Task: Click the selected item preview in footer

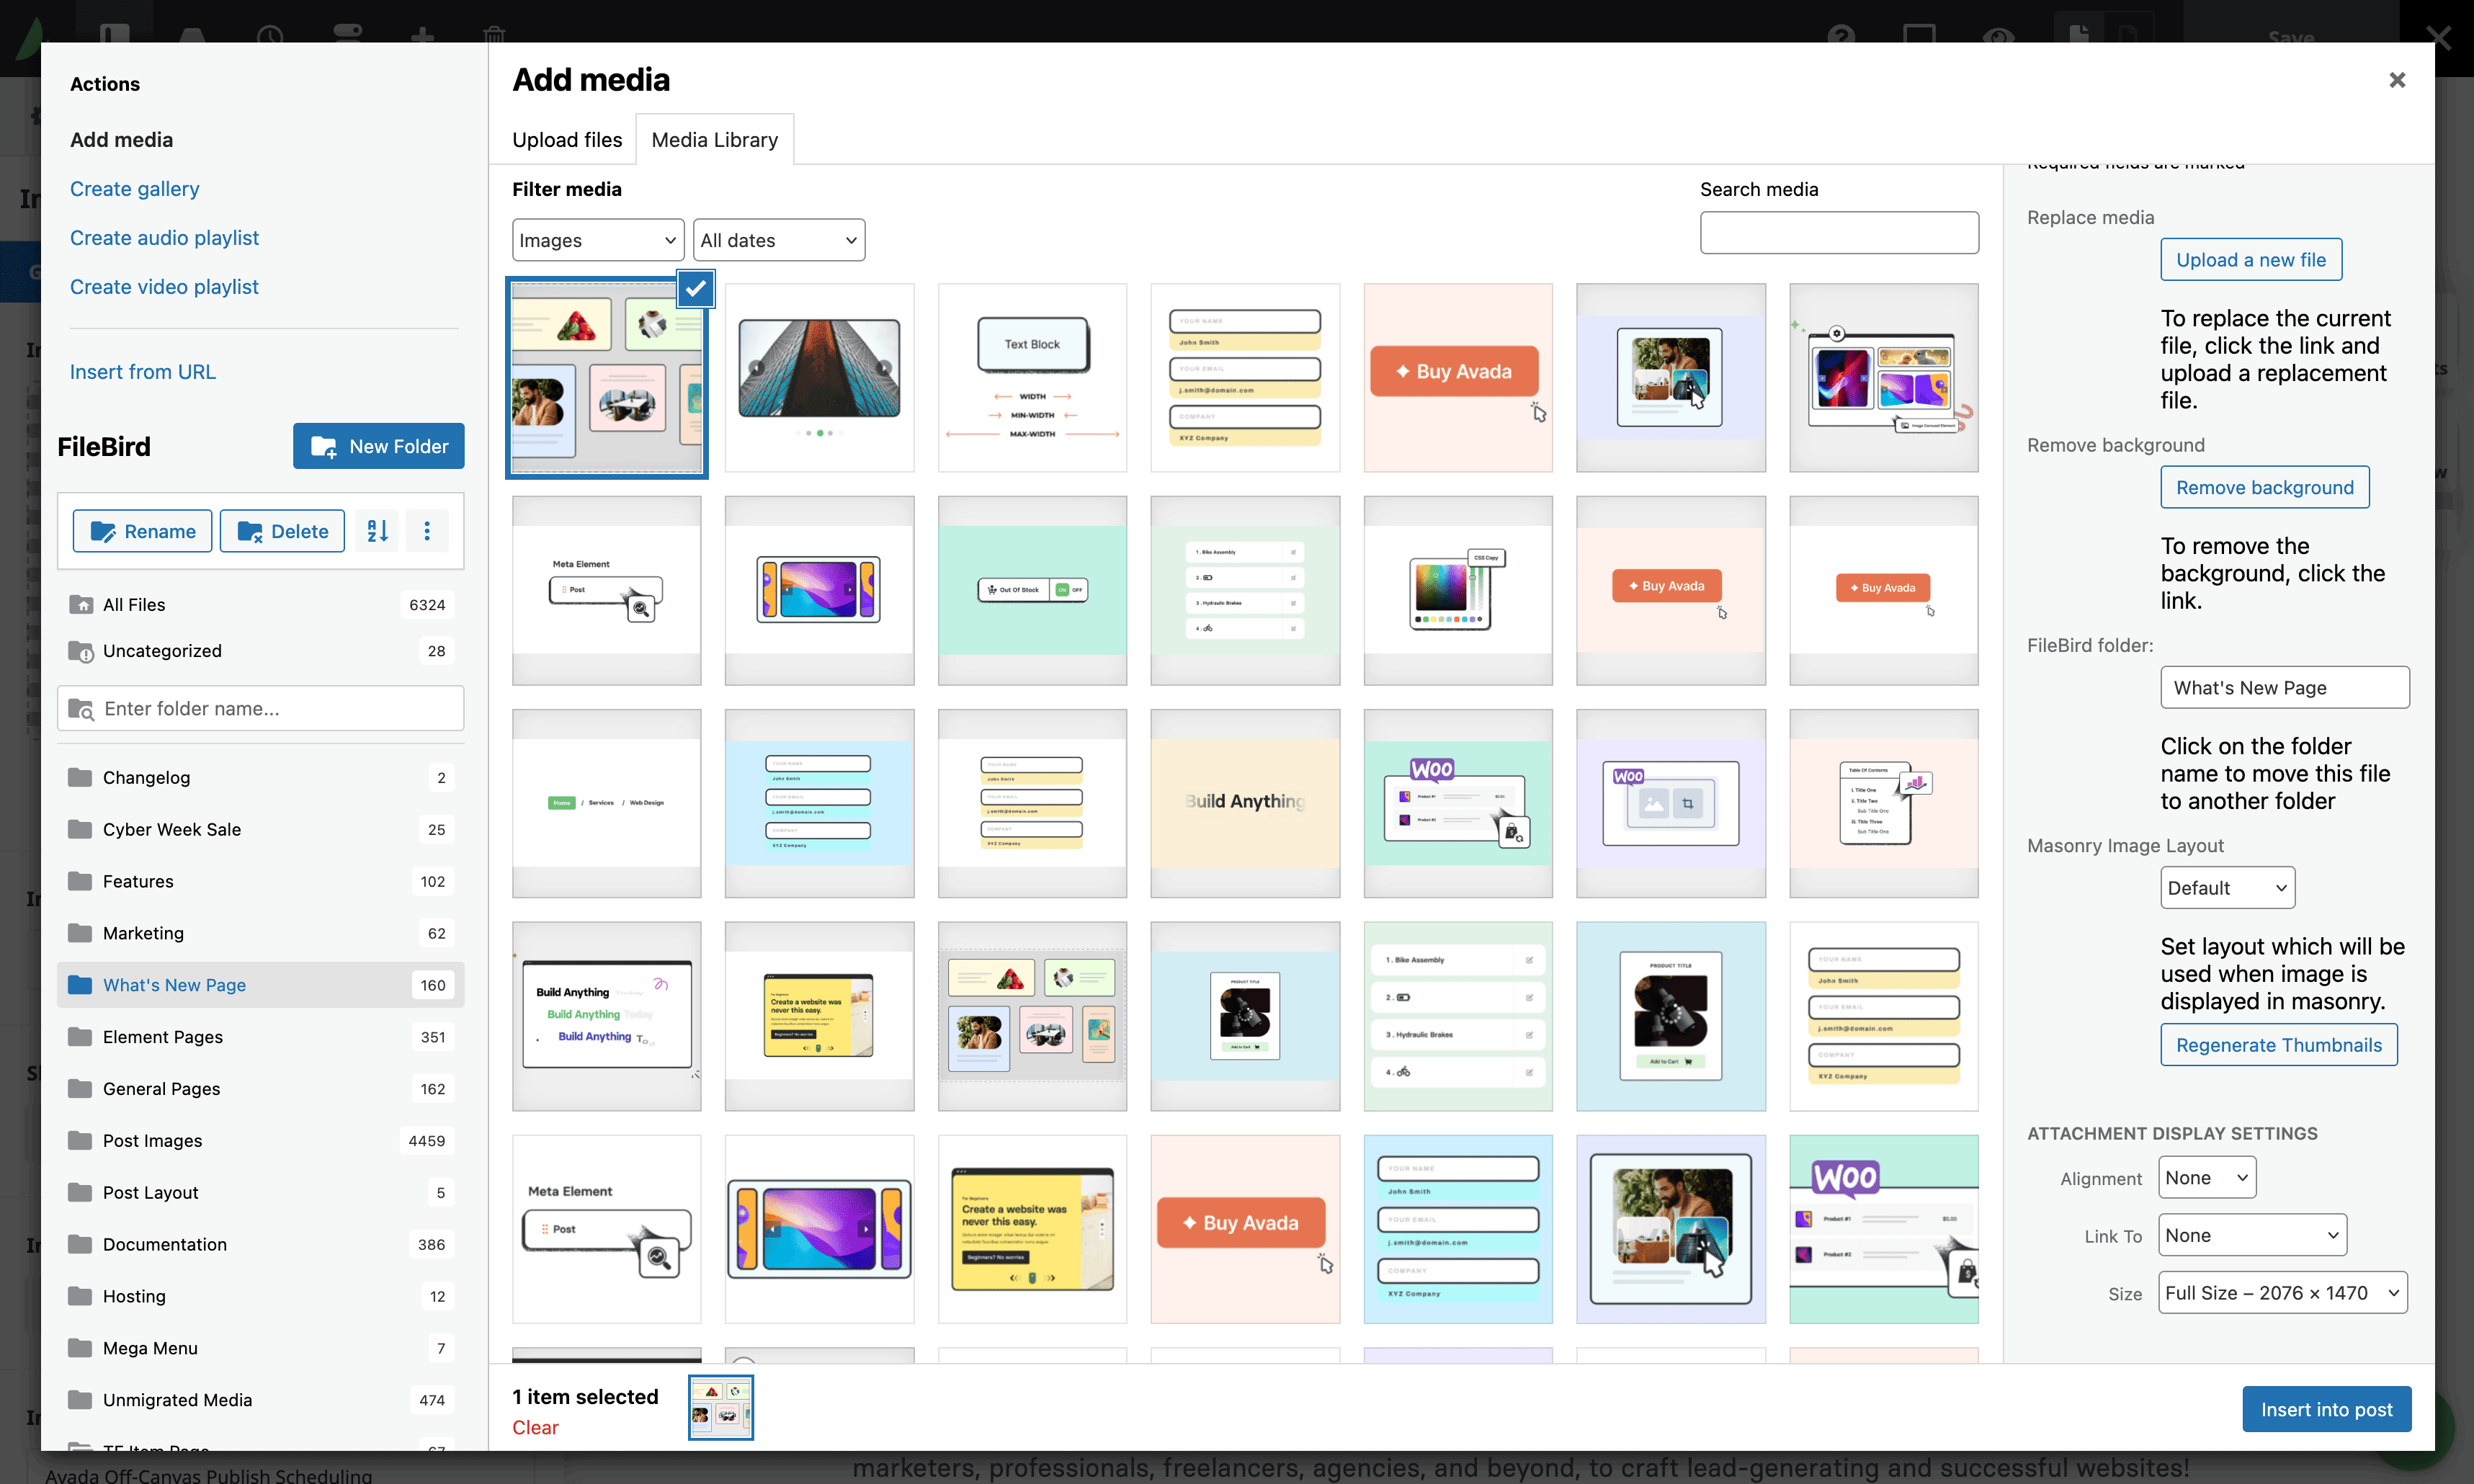Action: click(720, 1408)
